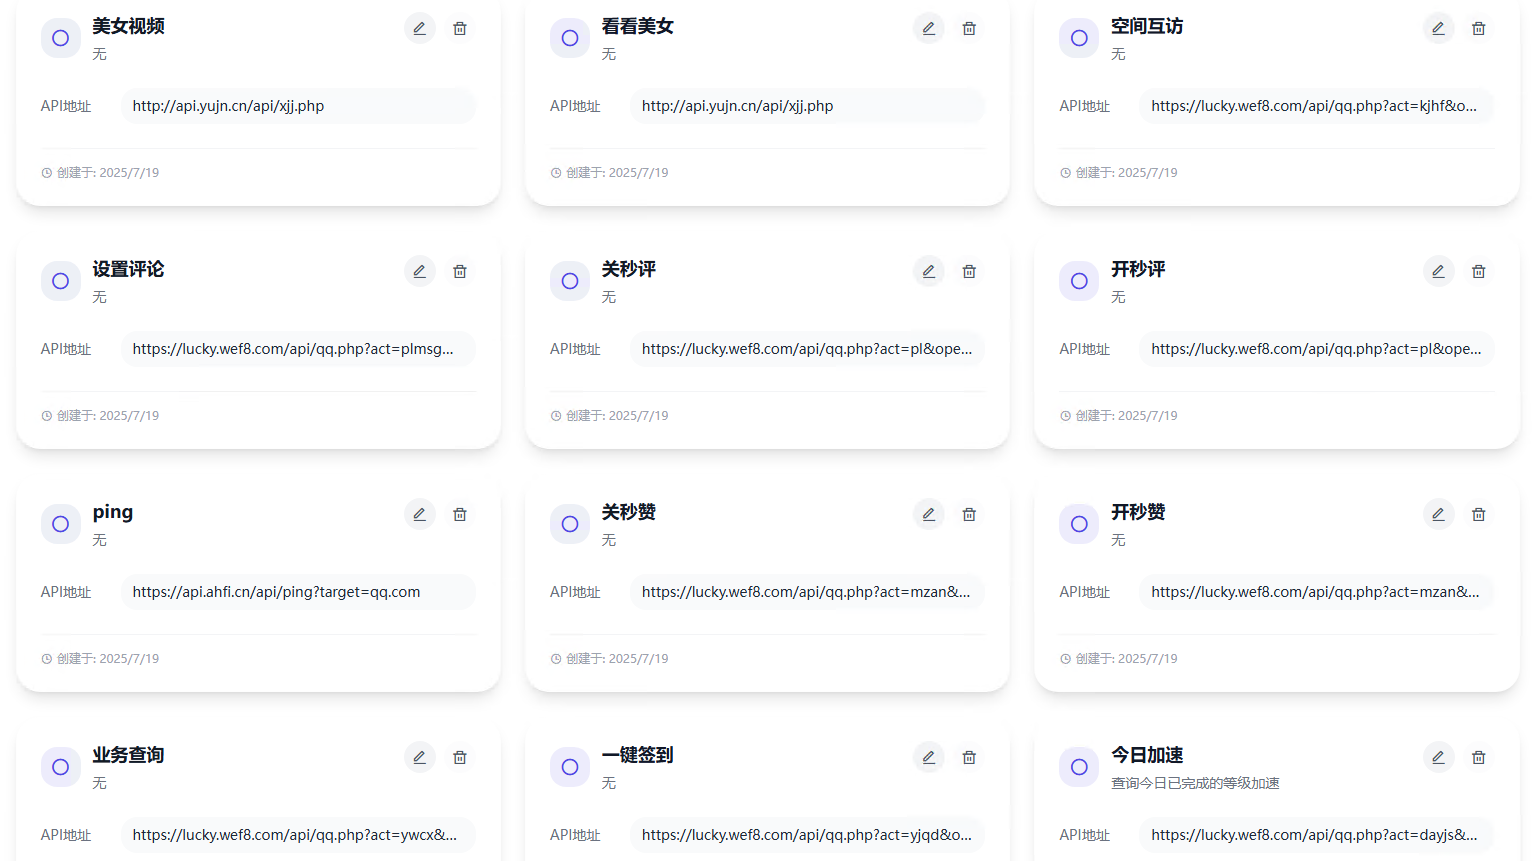Image resolution: width=1535 pixels, height=861 pixels.
Task: Click the 空间互访 API address field
Action: [x=1315, y=106]
